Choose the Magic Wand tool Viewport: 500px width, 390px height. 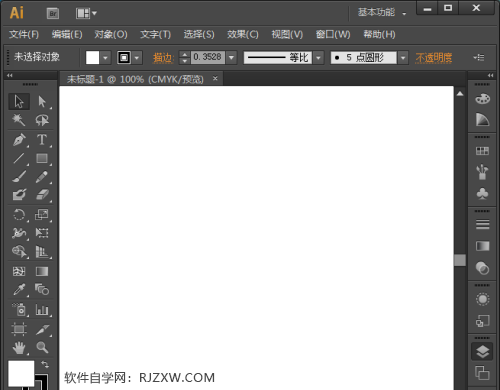tap(19, 120)
